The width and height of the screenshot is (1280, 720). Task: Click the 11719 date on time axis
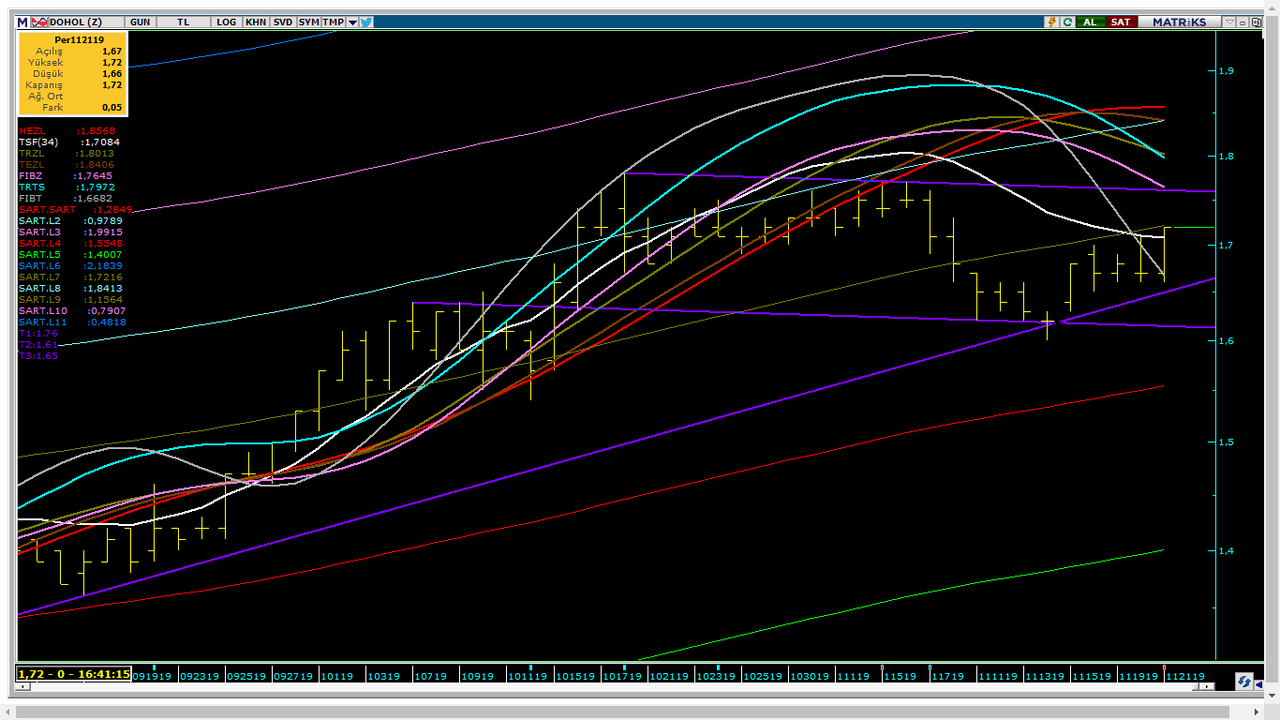(x=948, y=677)
